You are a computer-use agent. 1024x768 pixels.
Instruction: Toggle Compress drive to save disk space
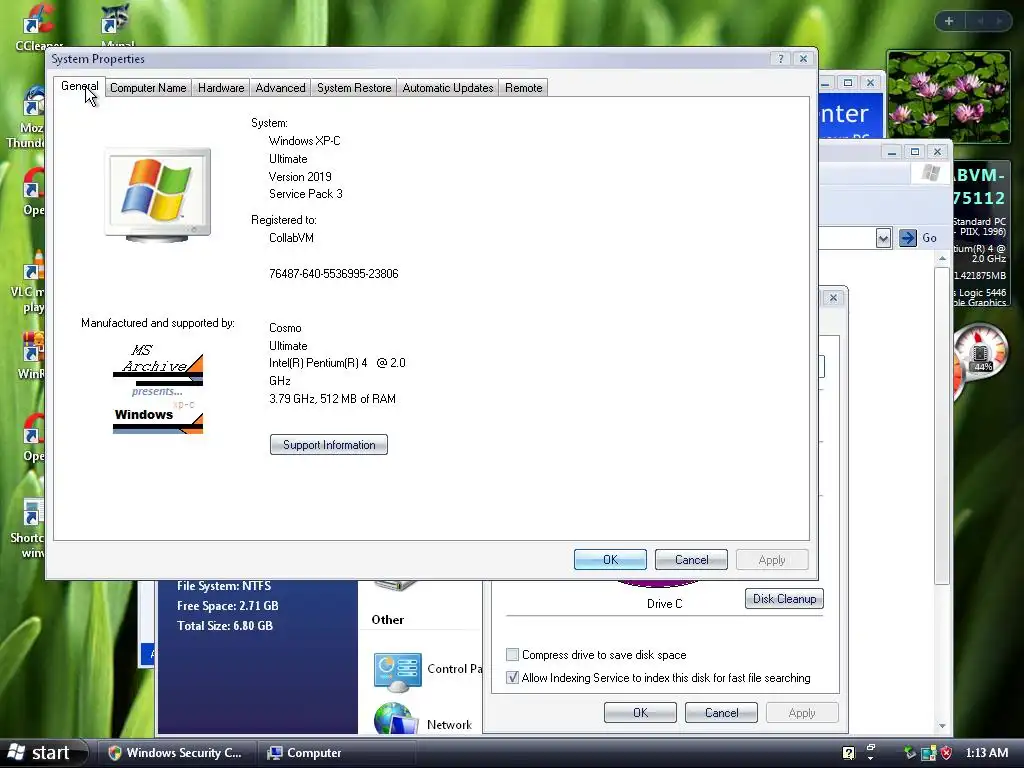[513, 654]
